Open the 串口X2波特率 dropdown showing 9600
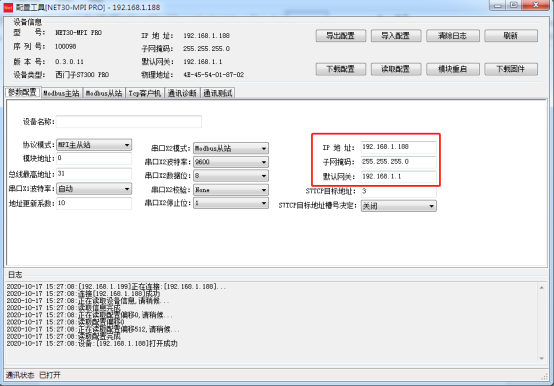The width and height of the screenshot is (554, 386). click(231, 162)
